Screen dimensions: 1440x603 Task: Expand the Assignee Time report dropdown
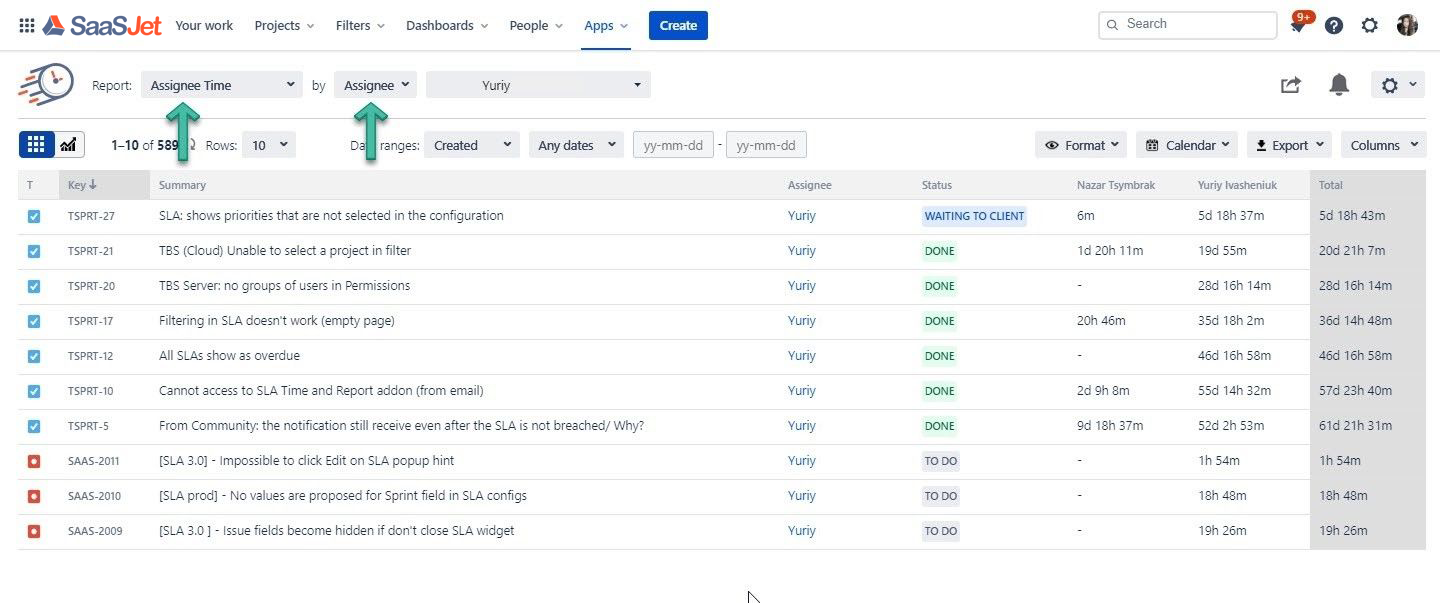pos(222,85)
